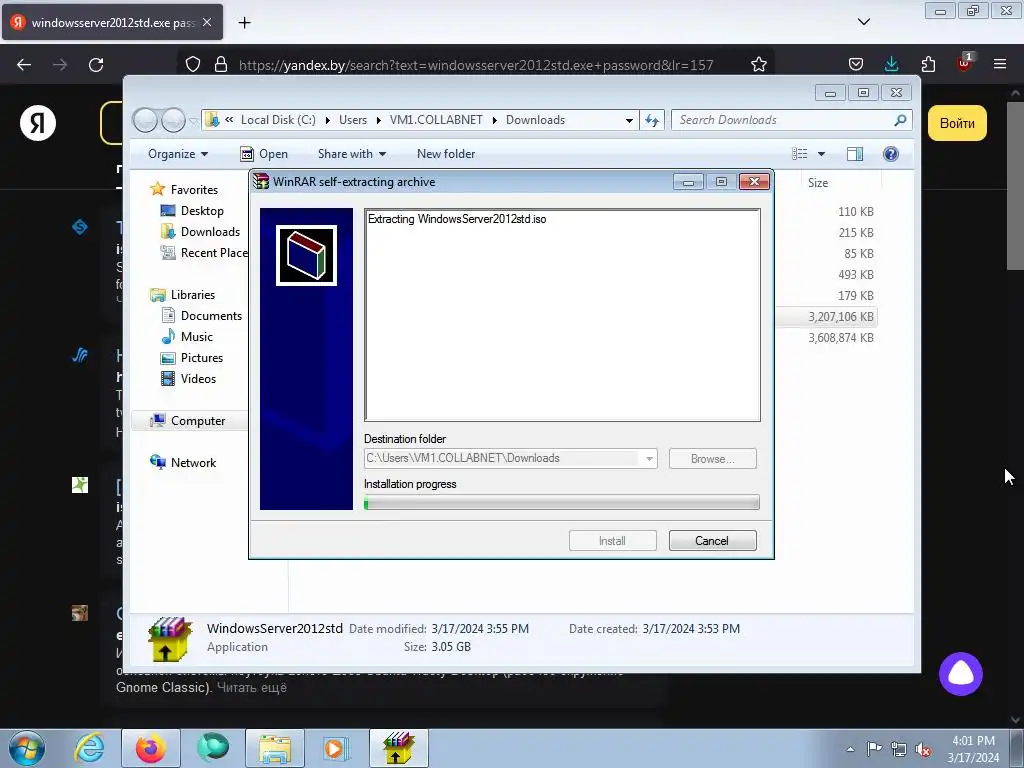Close the windowsserver2012std.exe tab
The image size is (1024, 768).
coord(207,22)
